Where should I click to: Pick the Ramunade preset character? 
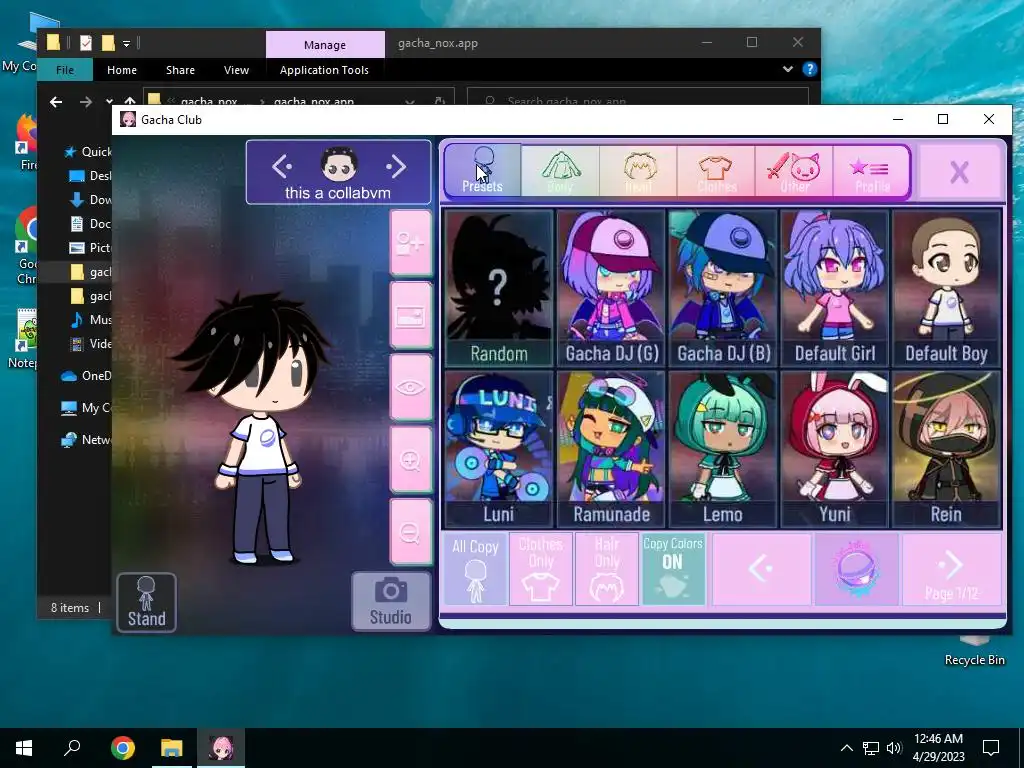tap(611, 449)
